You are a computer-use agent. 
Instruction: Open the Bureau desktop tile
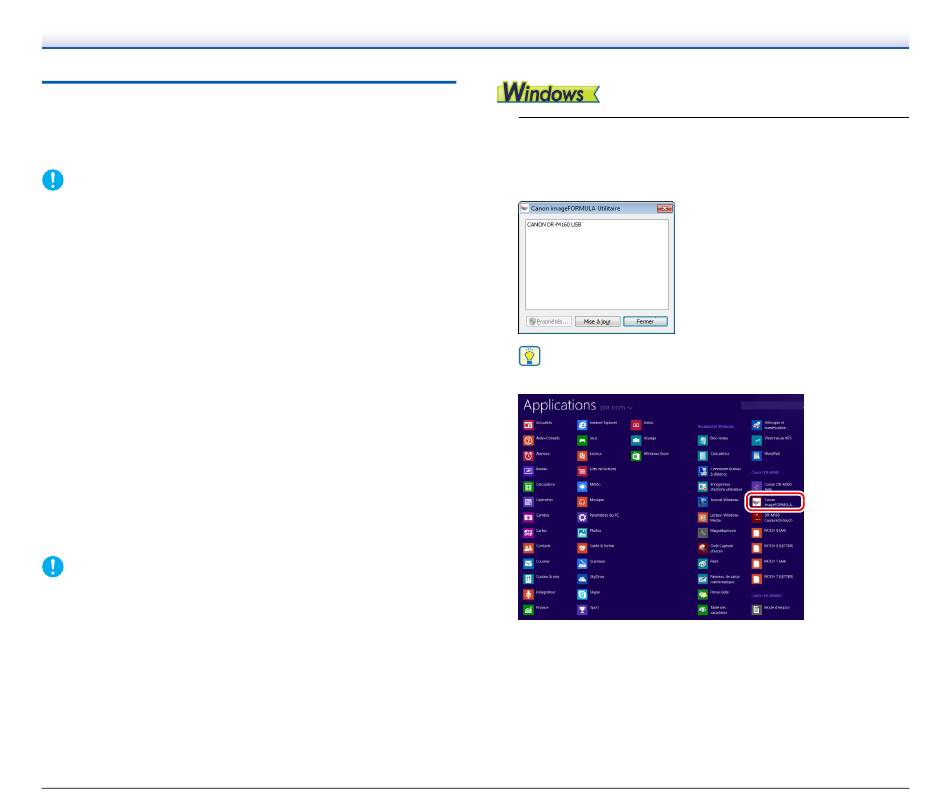coord(536,471)
